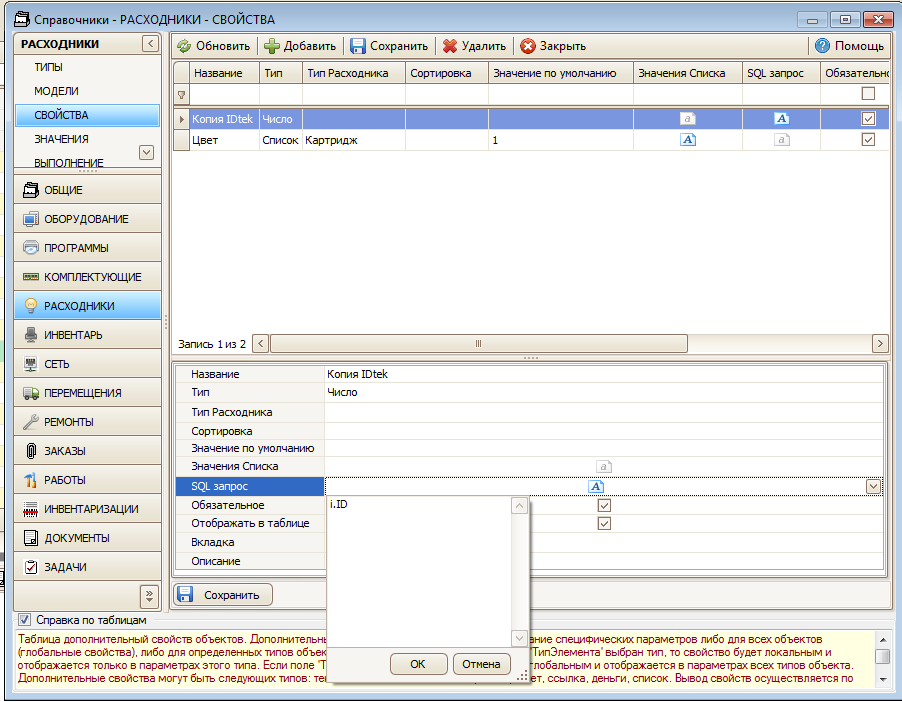Open Значения Списка memo icon for Цвет row
Screen dimensions: 902x702
(688, 139)
